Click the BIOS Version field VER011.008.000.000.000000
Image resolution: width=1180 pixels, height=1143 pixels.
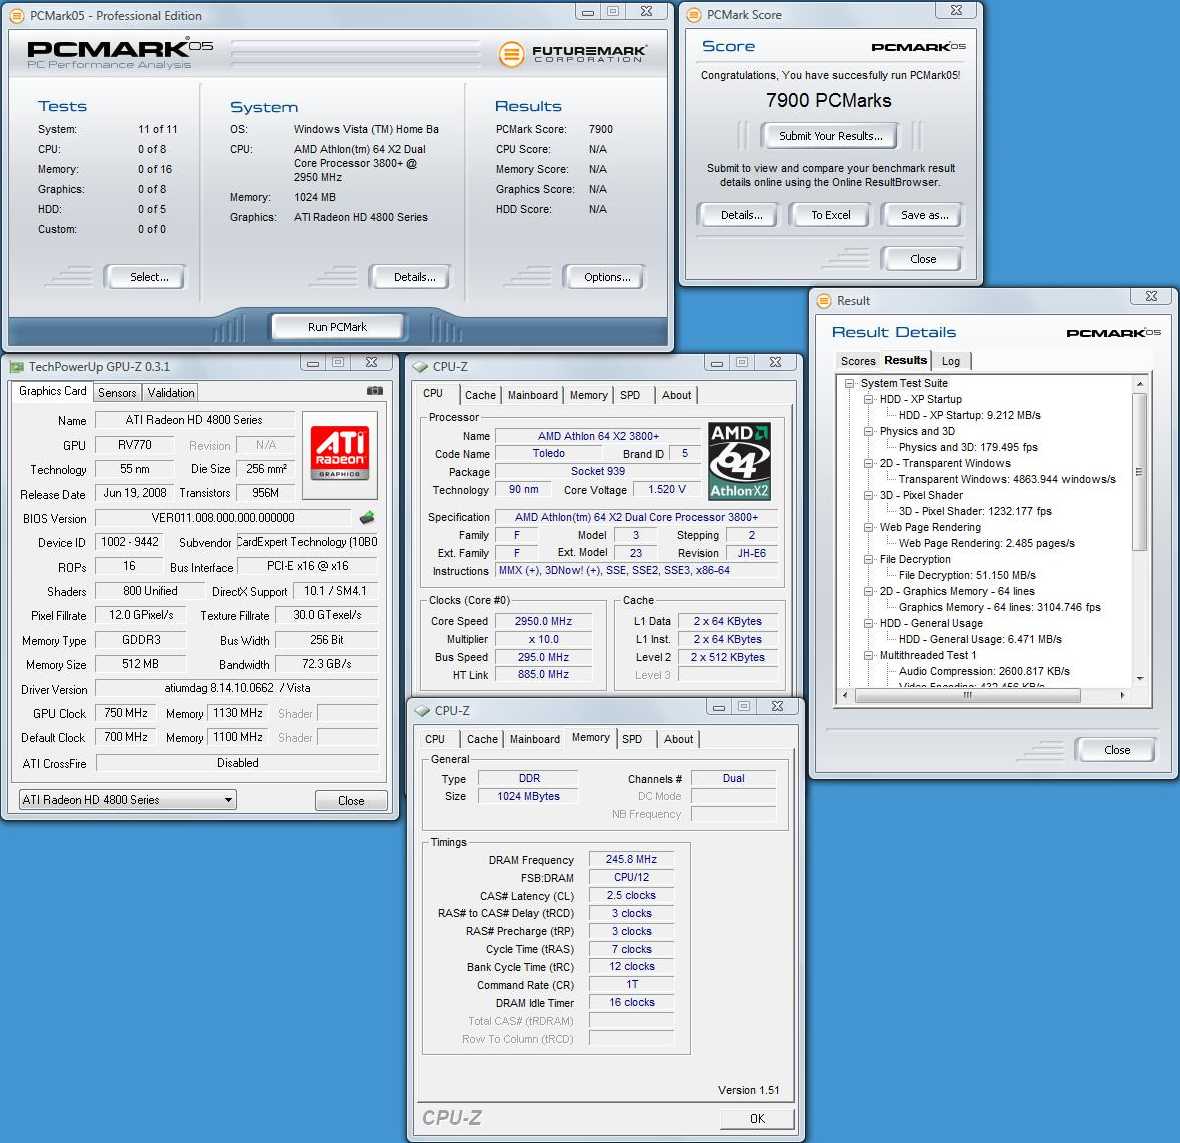tap(223, 518)
